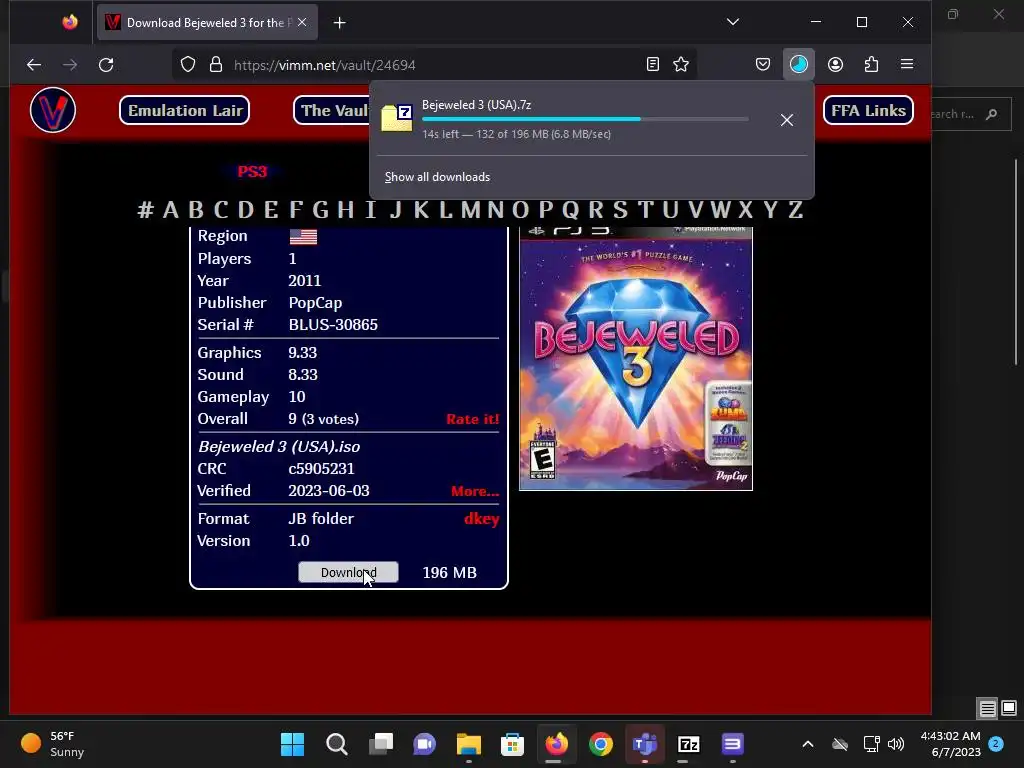Click the Rate it! link

tap(472, 419)
